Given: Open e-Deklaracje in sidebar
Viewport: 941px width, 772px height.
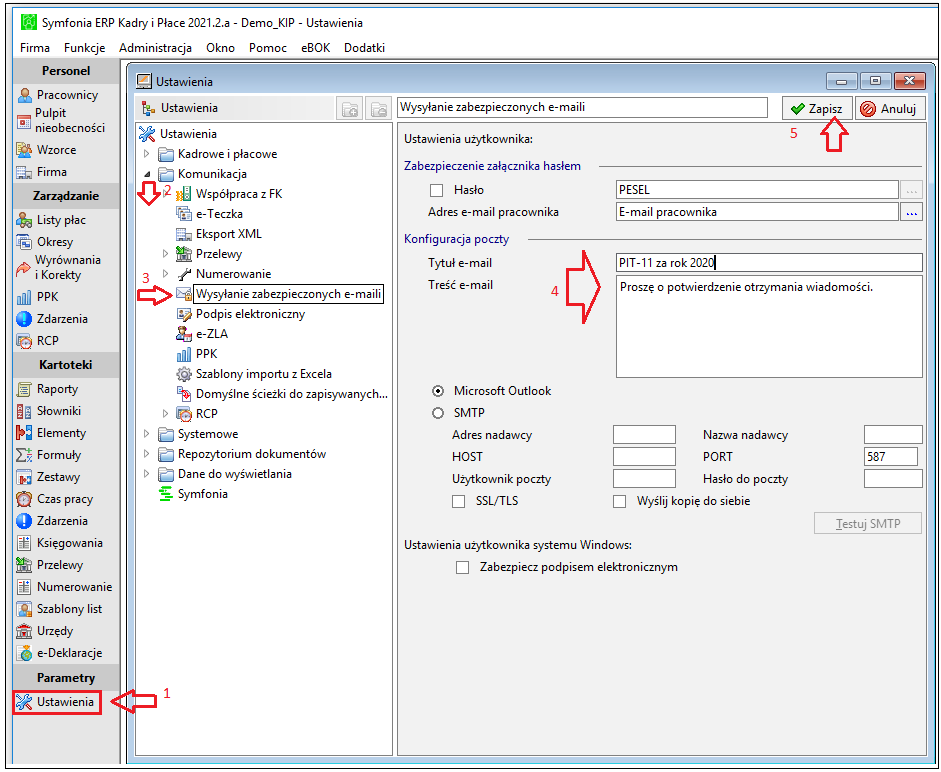Looking at the screenshot, I should [60, 653].
